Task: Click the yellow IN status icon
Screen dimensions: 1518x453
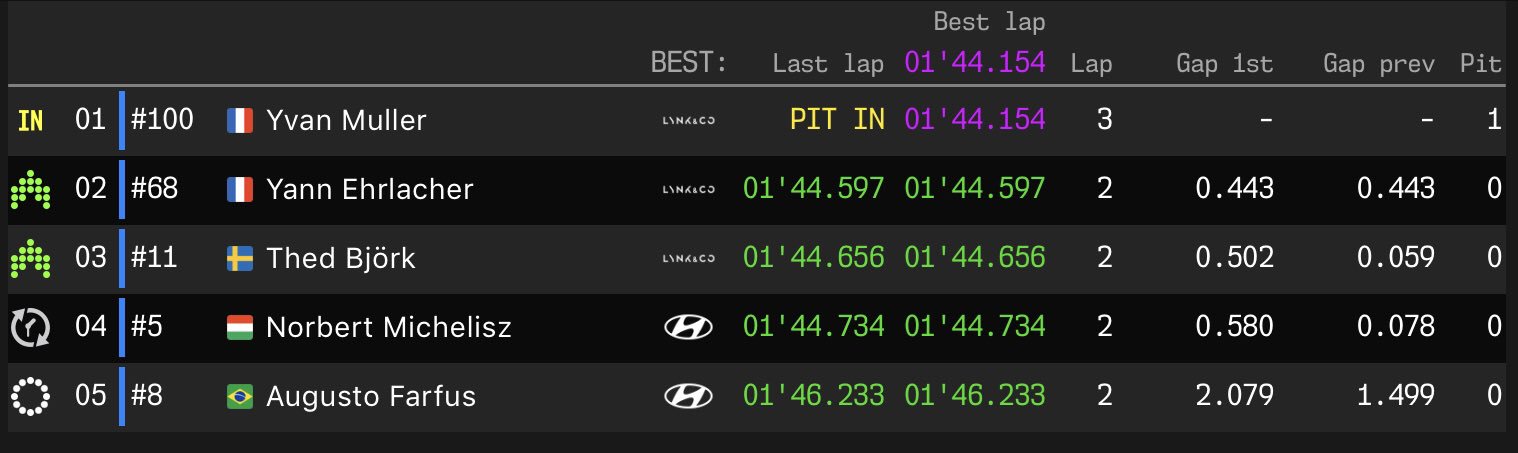Action: point(31,121)
